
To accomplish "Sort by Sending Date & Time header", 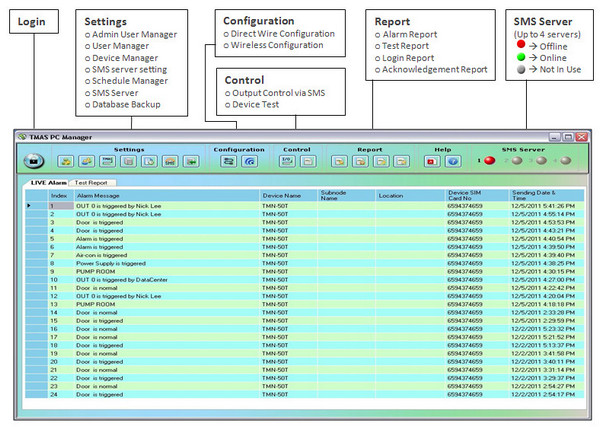I will (x=546, y=196).
